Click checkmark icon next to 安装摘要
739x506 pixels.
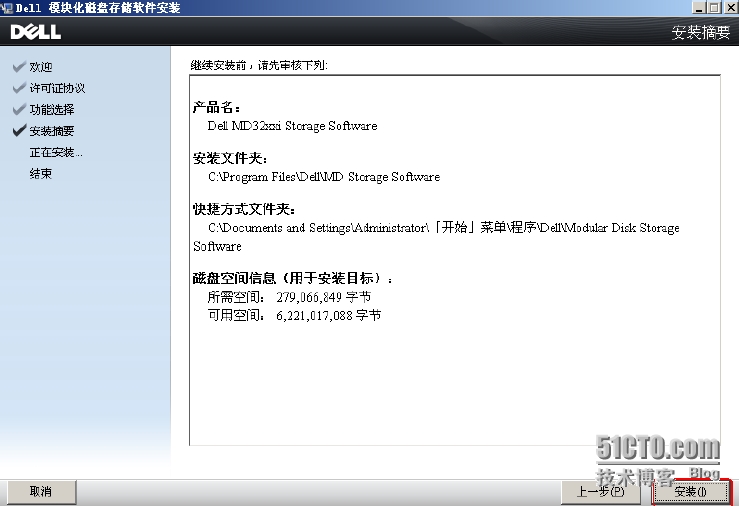(19, 131)
